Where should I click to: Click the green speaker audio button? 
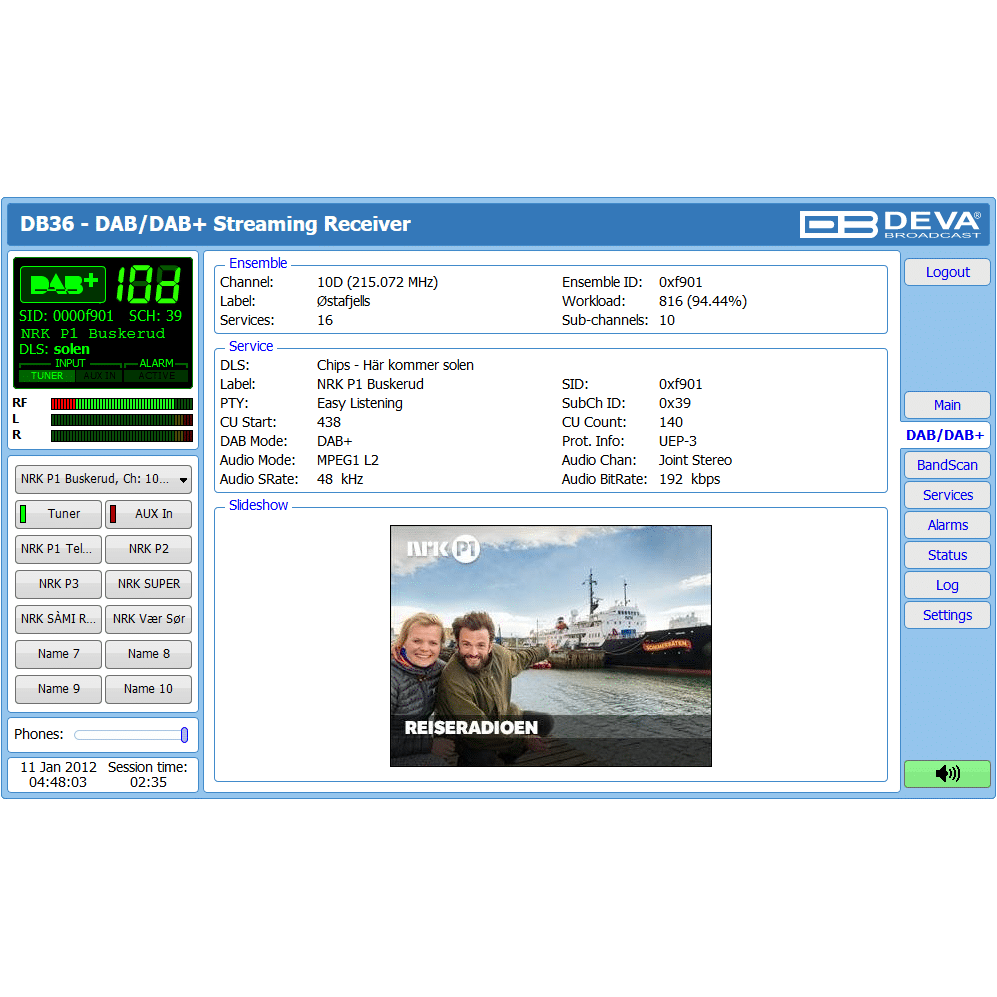(x=946, y=773)
